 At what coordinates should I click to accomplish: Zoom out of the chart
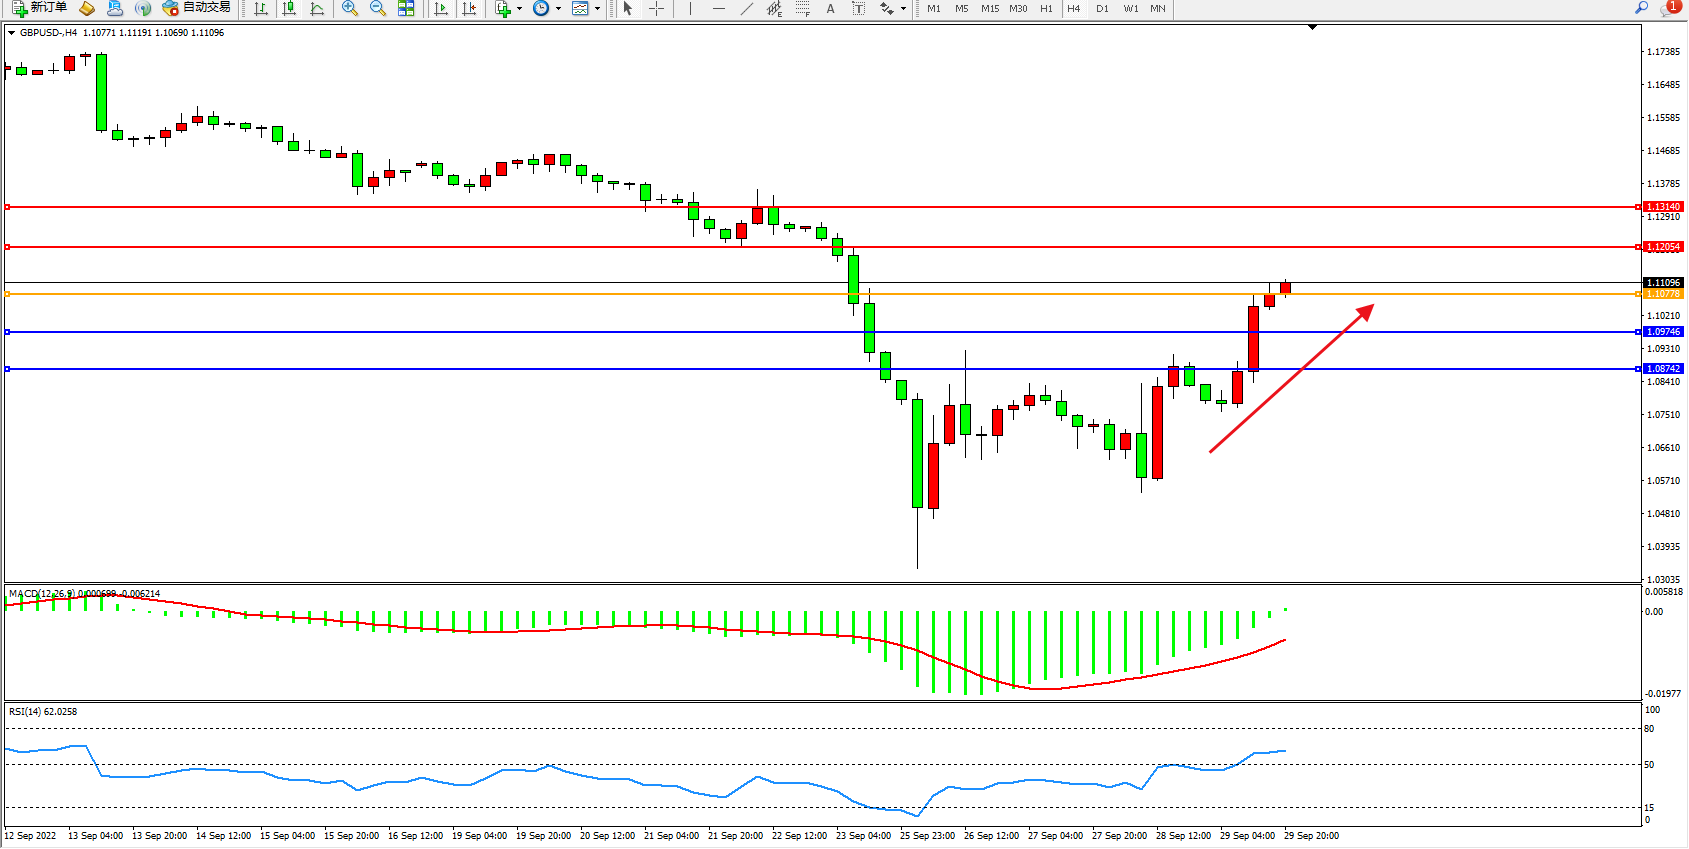click(378, 8)
